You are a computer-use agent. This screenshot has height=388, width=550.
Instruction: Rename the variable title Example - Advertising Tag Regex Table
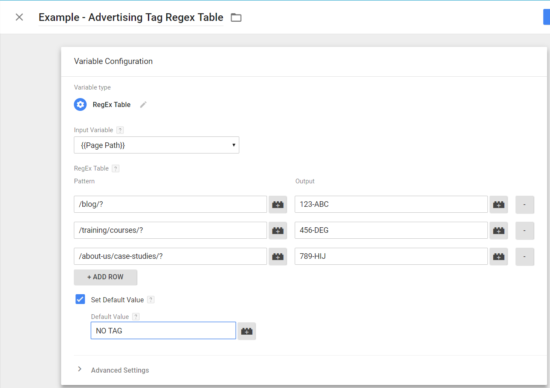[x=131, y=17]
